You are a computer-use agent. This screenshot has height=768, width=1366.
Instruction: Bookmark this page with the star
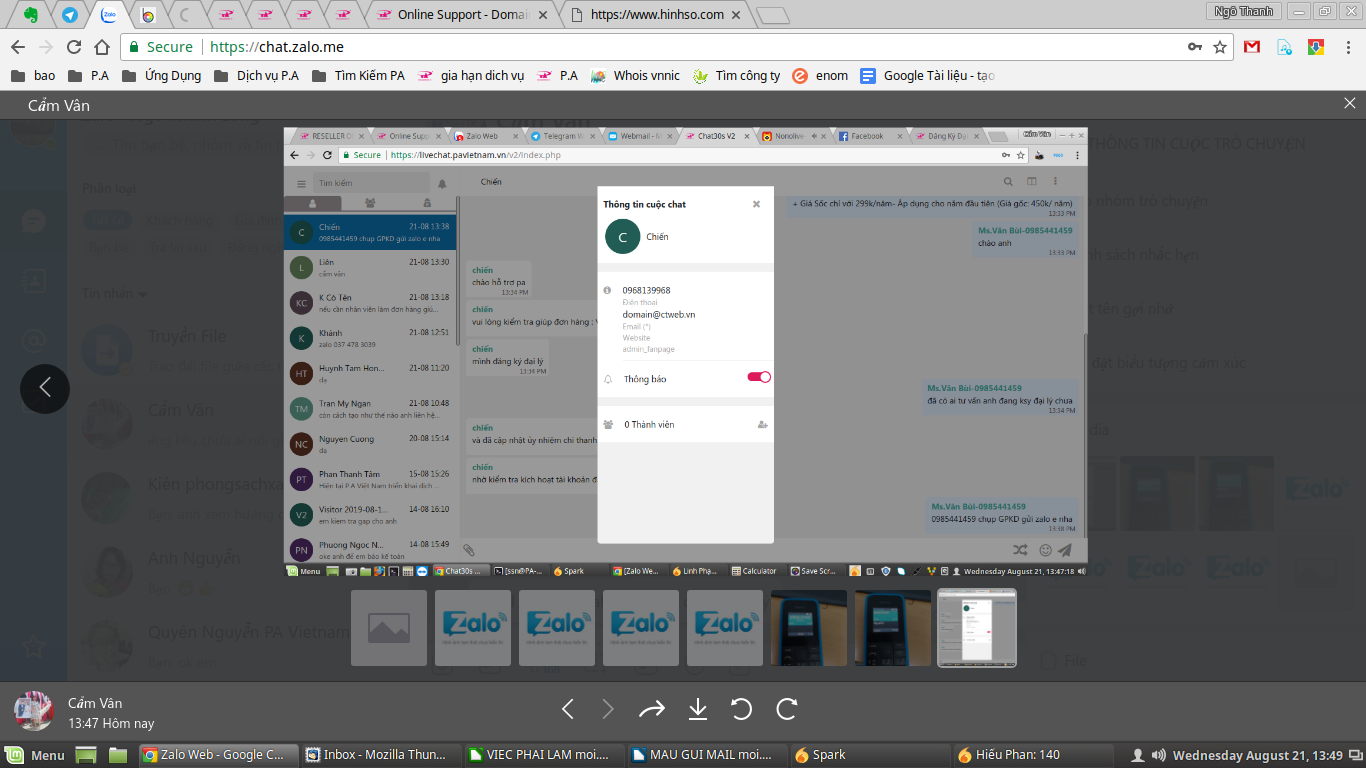[x=1220, y=47]
